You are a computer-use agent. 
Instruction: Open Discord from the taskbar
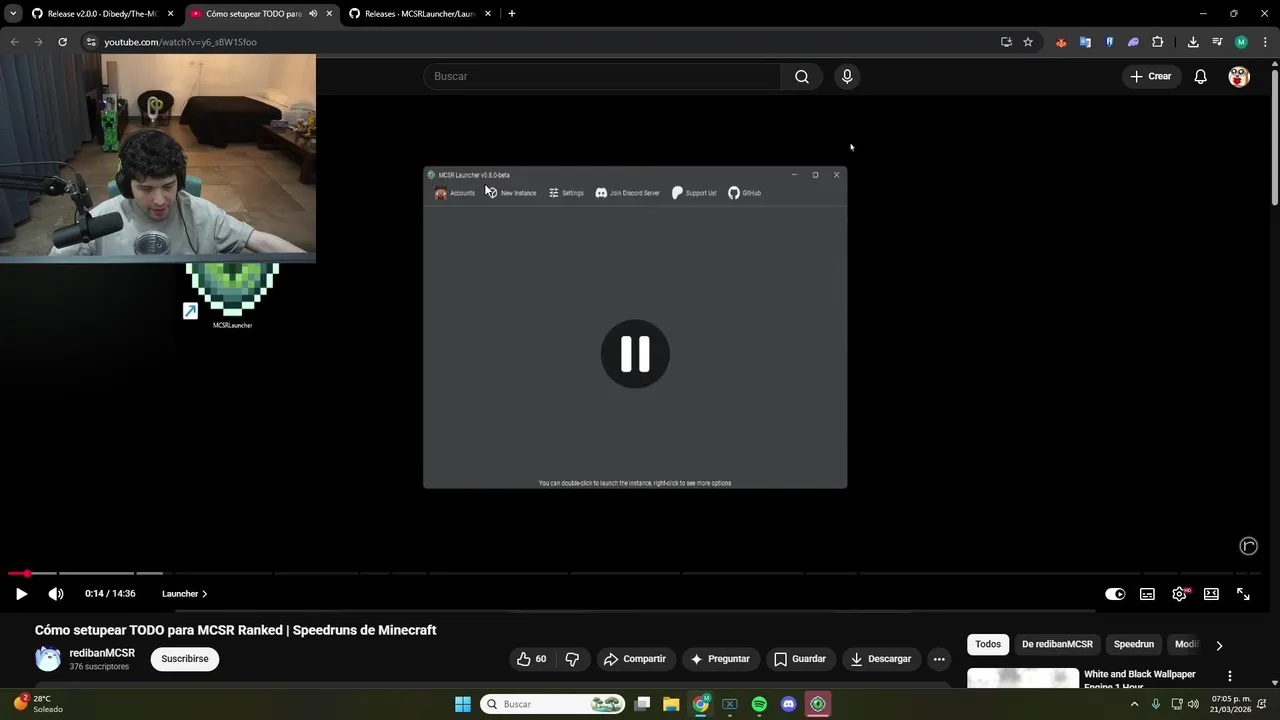point(788,704)
